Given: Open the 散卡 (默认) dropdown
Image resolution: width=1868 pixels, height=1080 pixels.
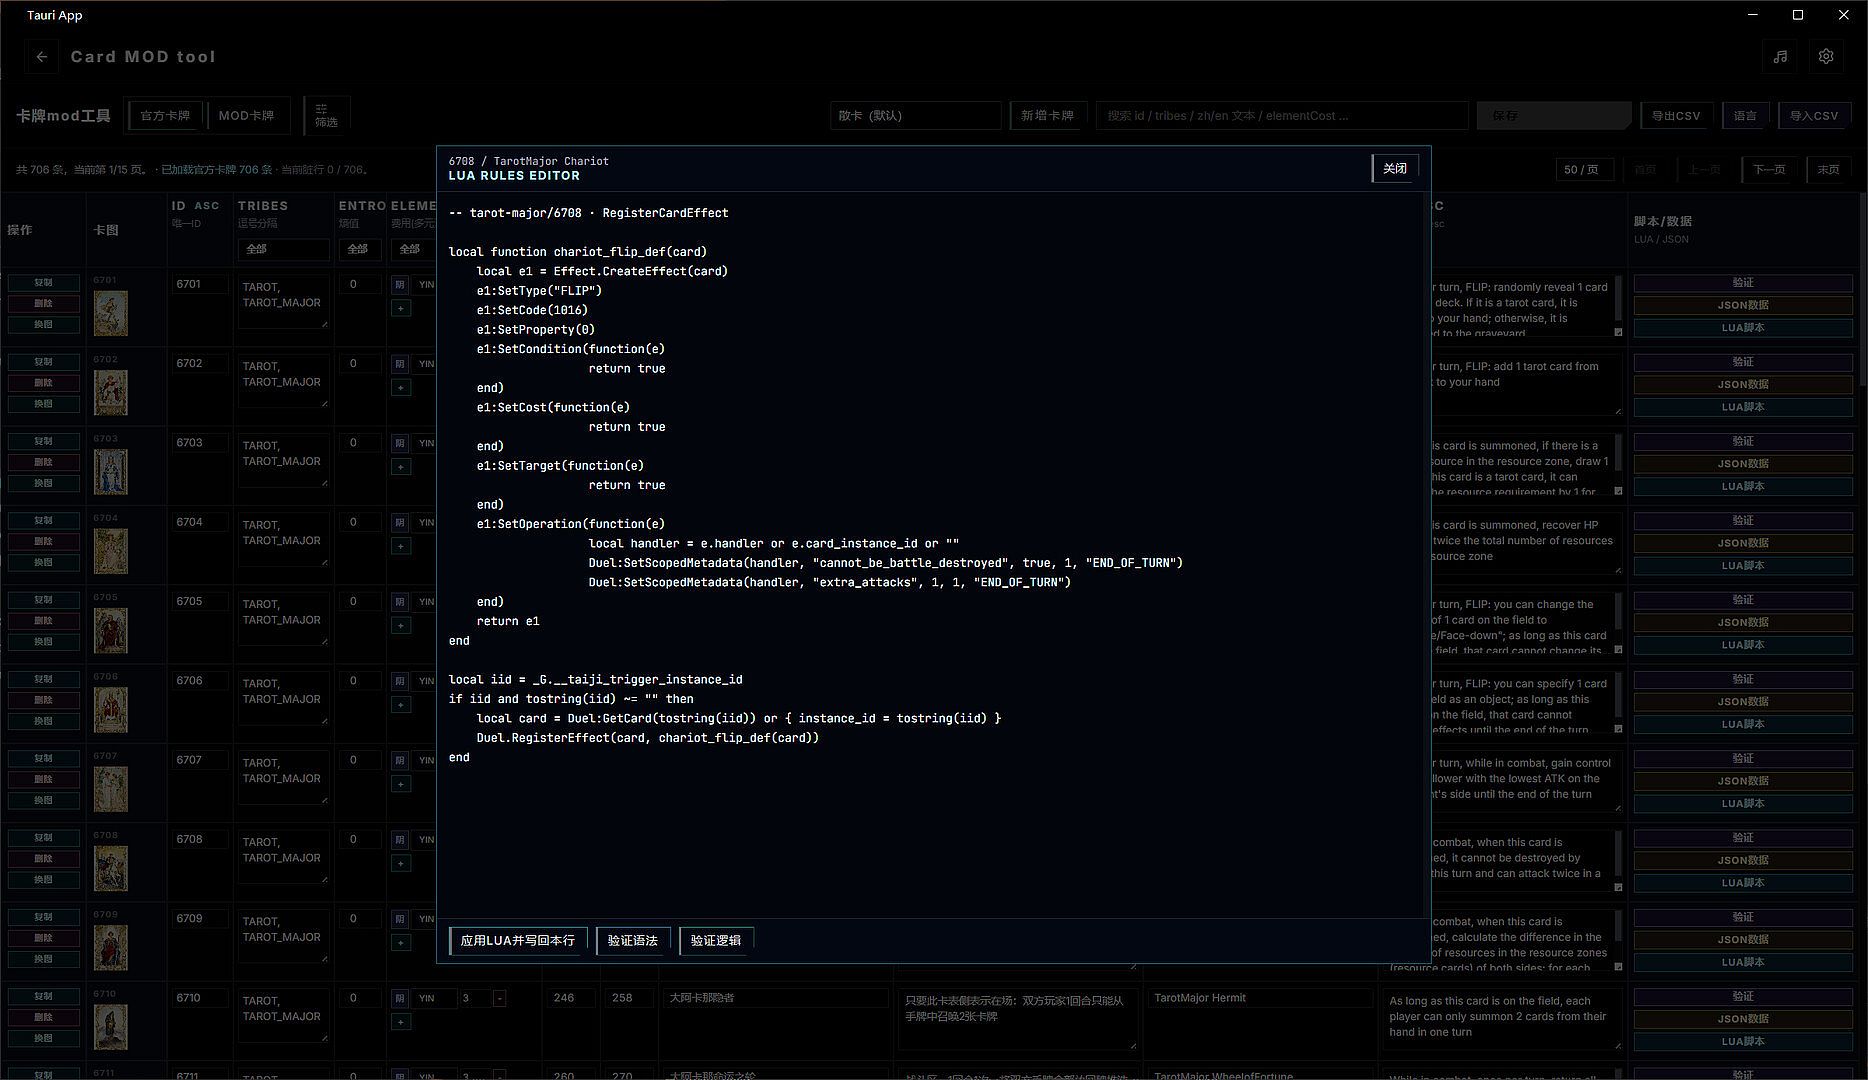Looking at the screenshot, I should pyautogui.click(x=915, y=115).
